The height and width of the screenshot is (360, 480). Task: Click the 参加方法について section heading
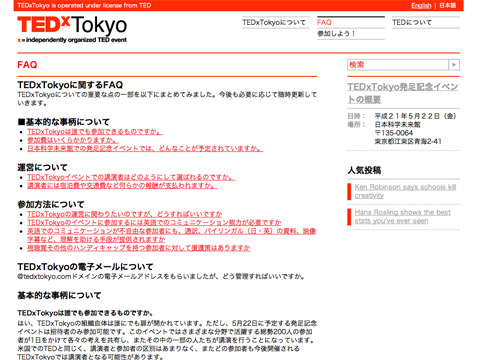point(51,204)
